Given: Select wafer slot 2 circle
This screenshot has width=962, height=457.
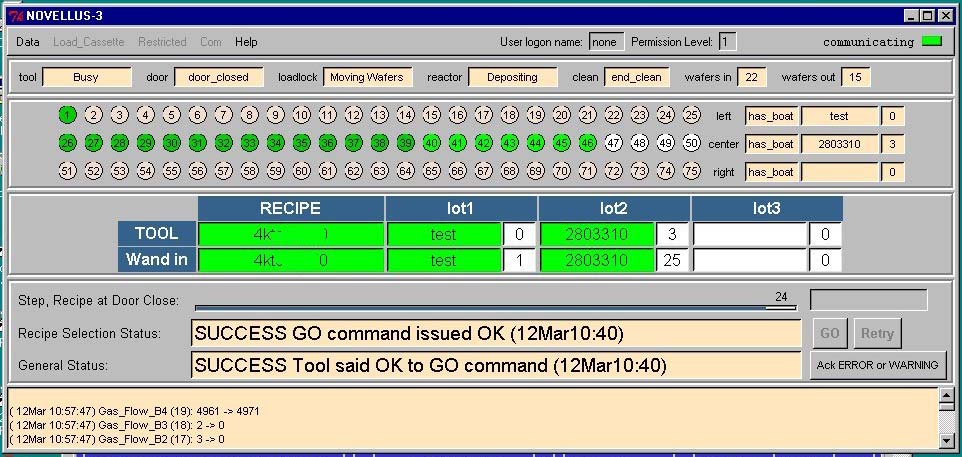Looking at the screenshot, I should pos(93,115).
